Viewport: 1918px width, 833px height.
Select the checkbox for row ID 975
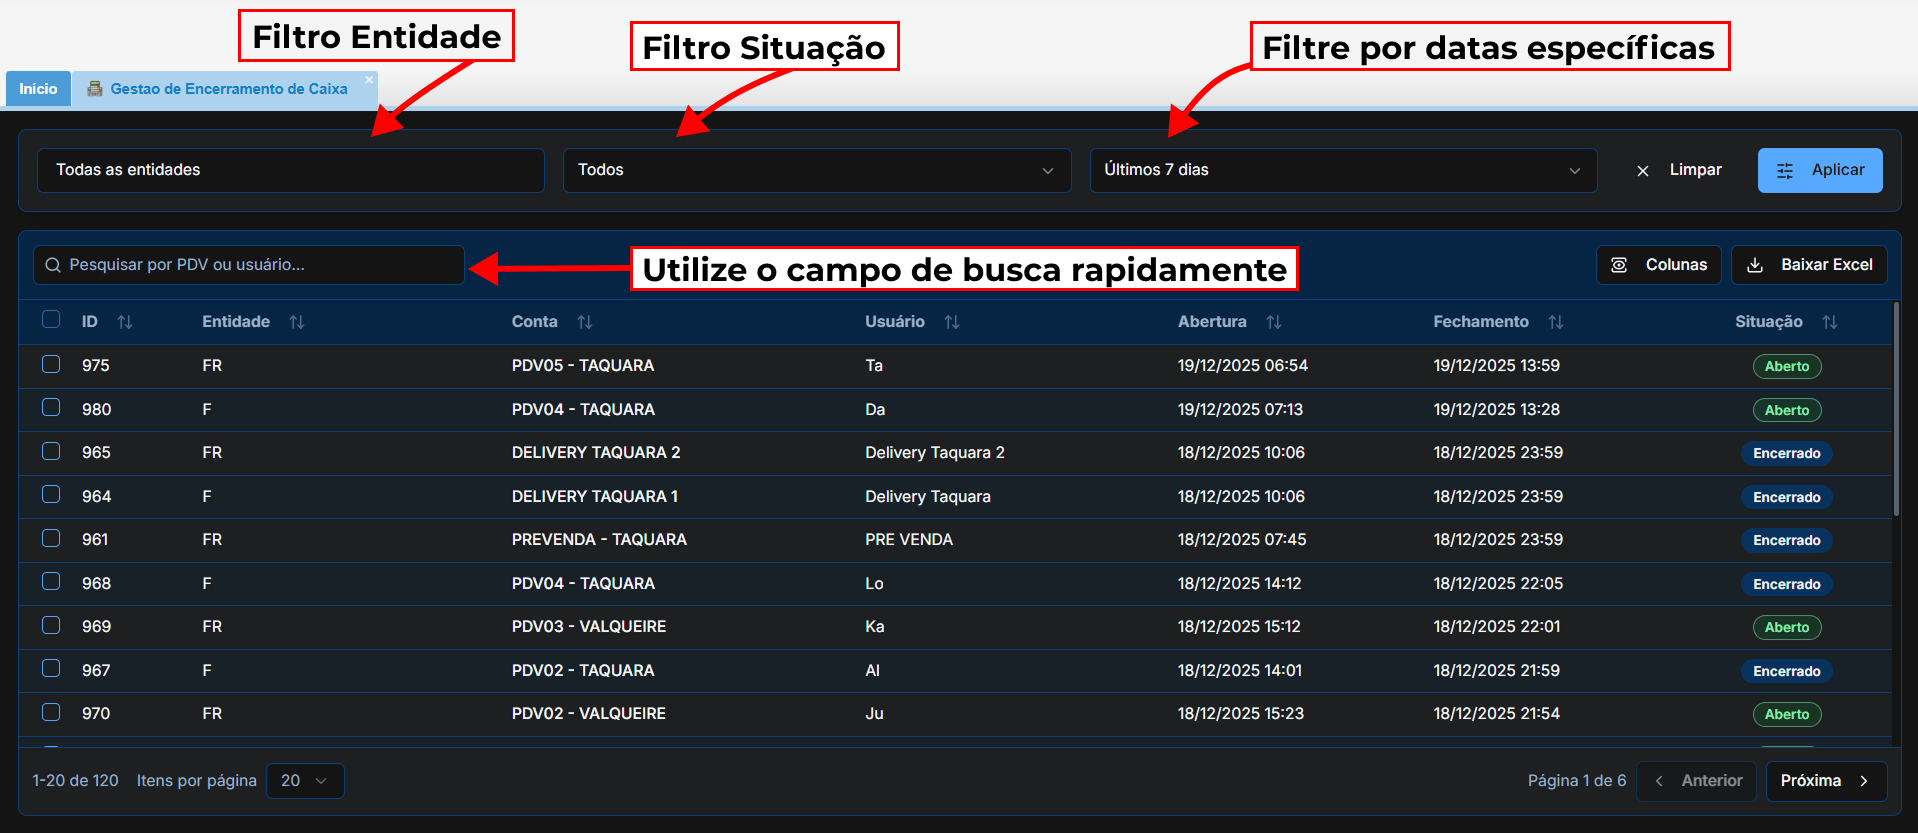[51, 364]
